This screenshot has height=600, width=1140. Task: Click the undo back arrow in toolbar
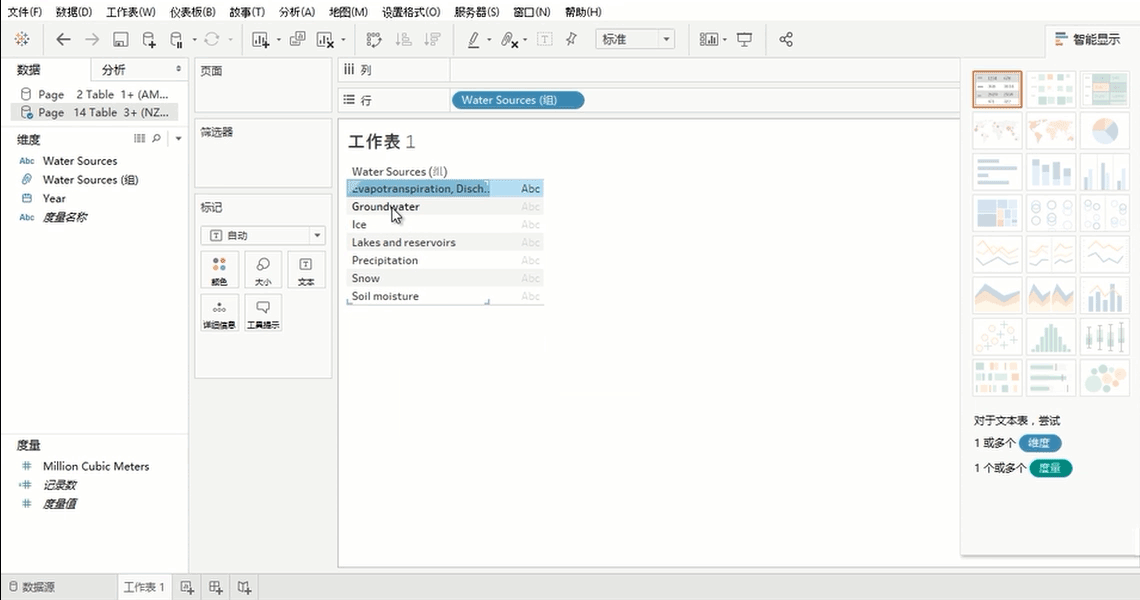point(64,39)
